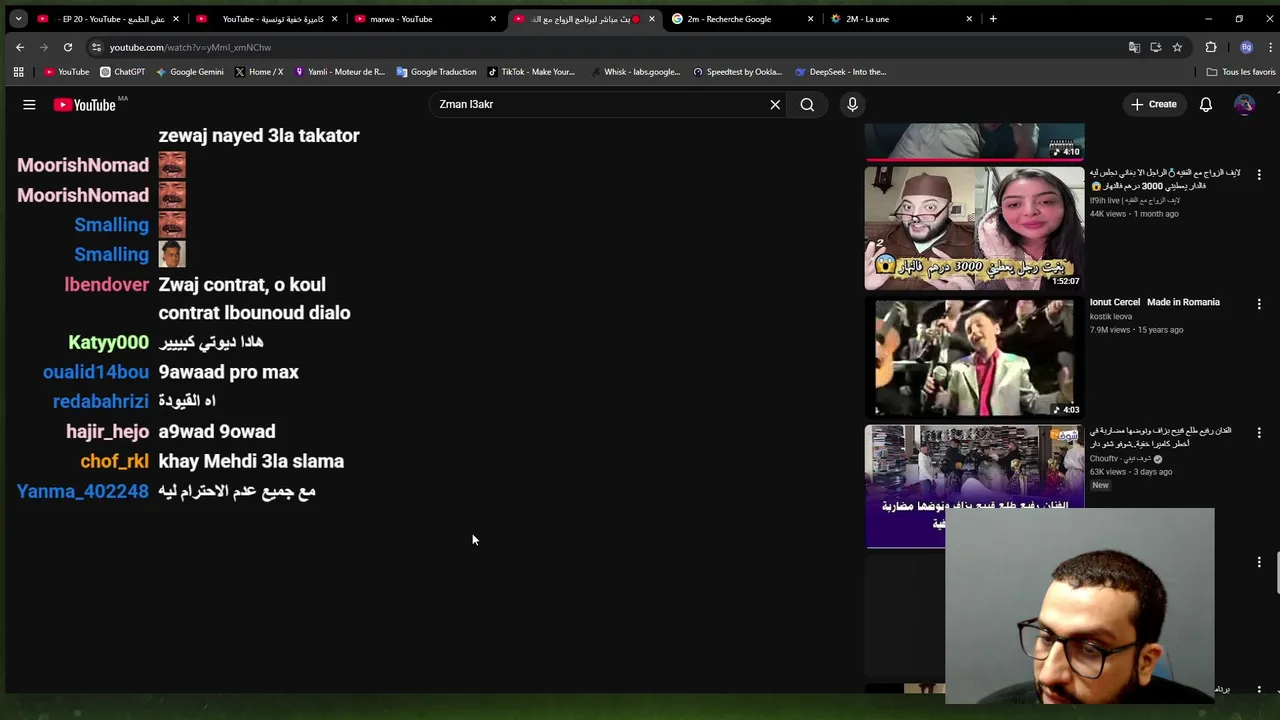View site information in the address bar
1280x720 pixels.
[x=96, y=47]
